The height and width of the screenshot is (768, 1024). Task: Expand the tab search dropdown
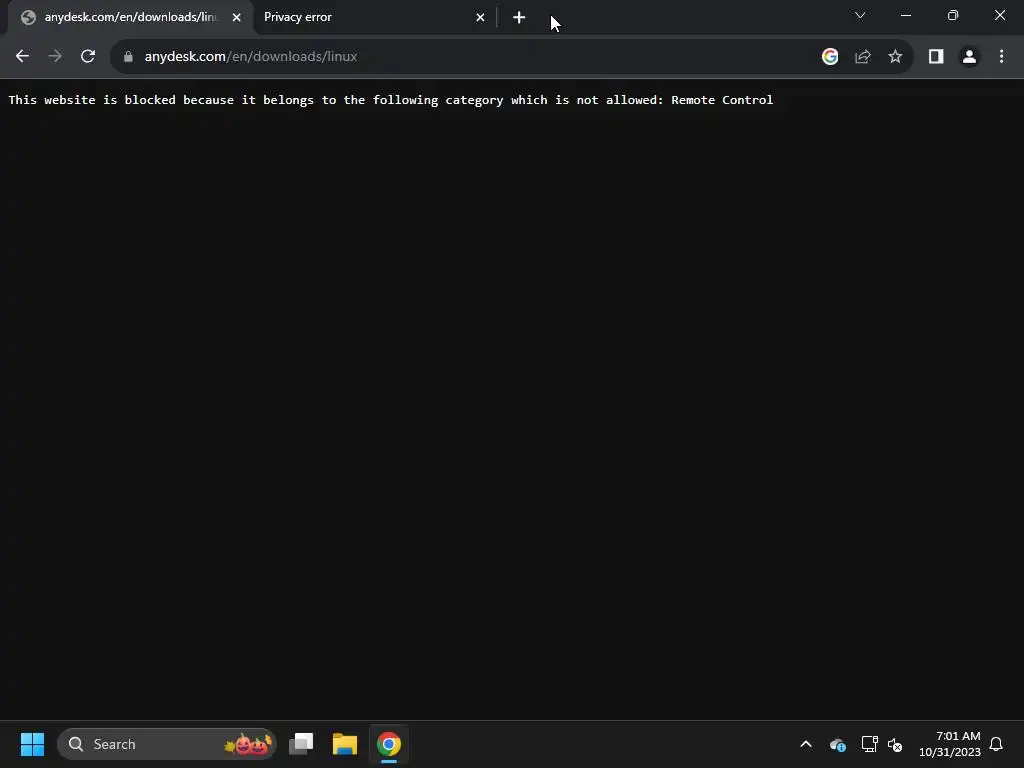click(860, 15)
